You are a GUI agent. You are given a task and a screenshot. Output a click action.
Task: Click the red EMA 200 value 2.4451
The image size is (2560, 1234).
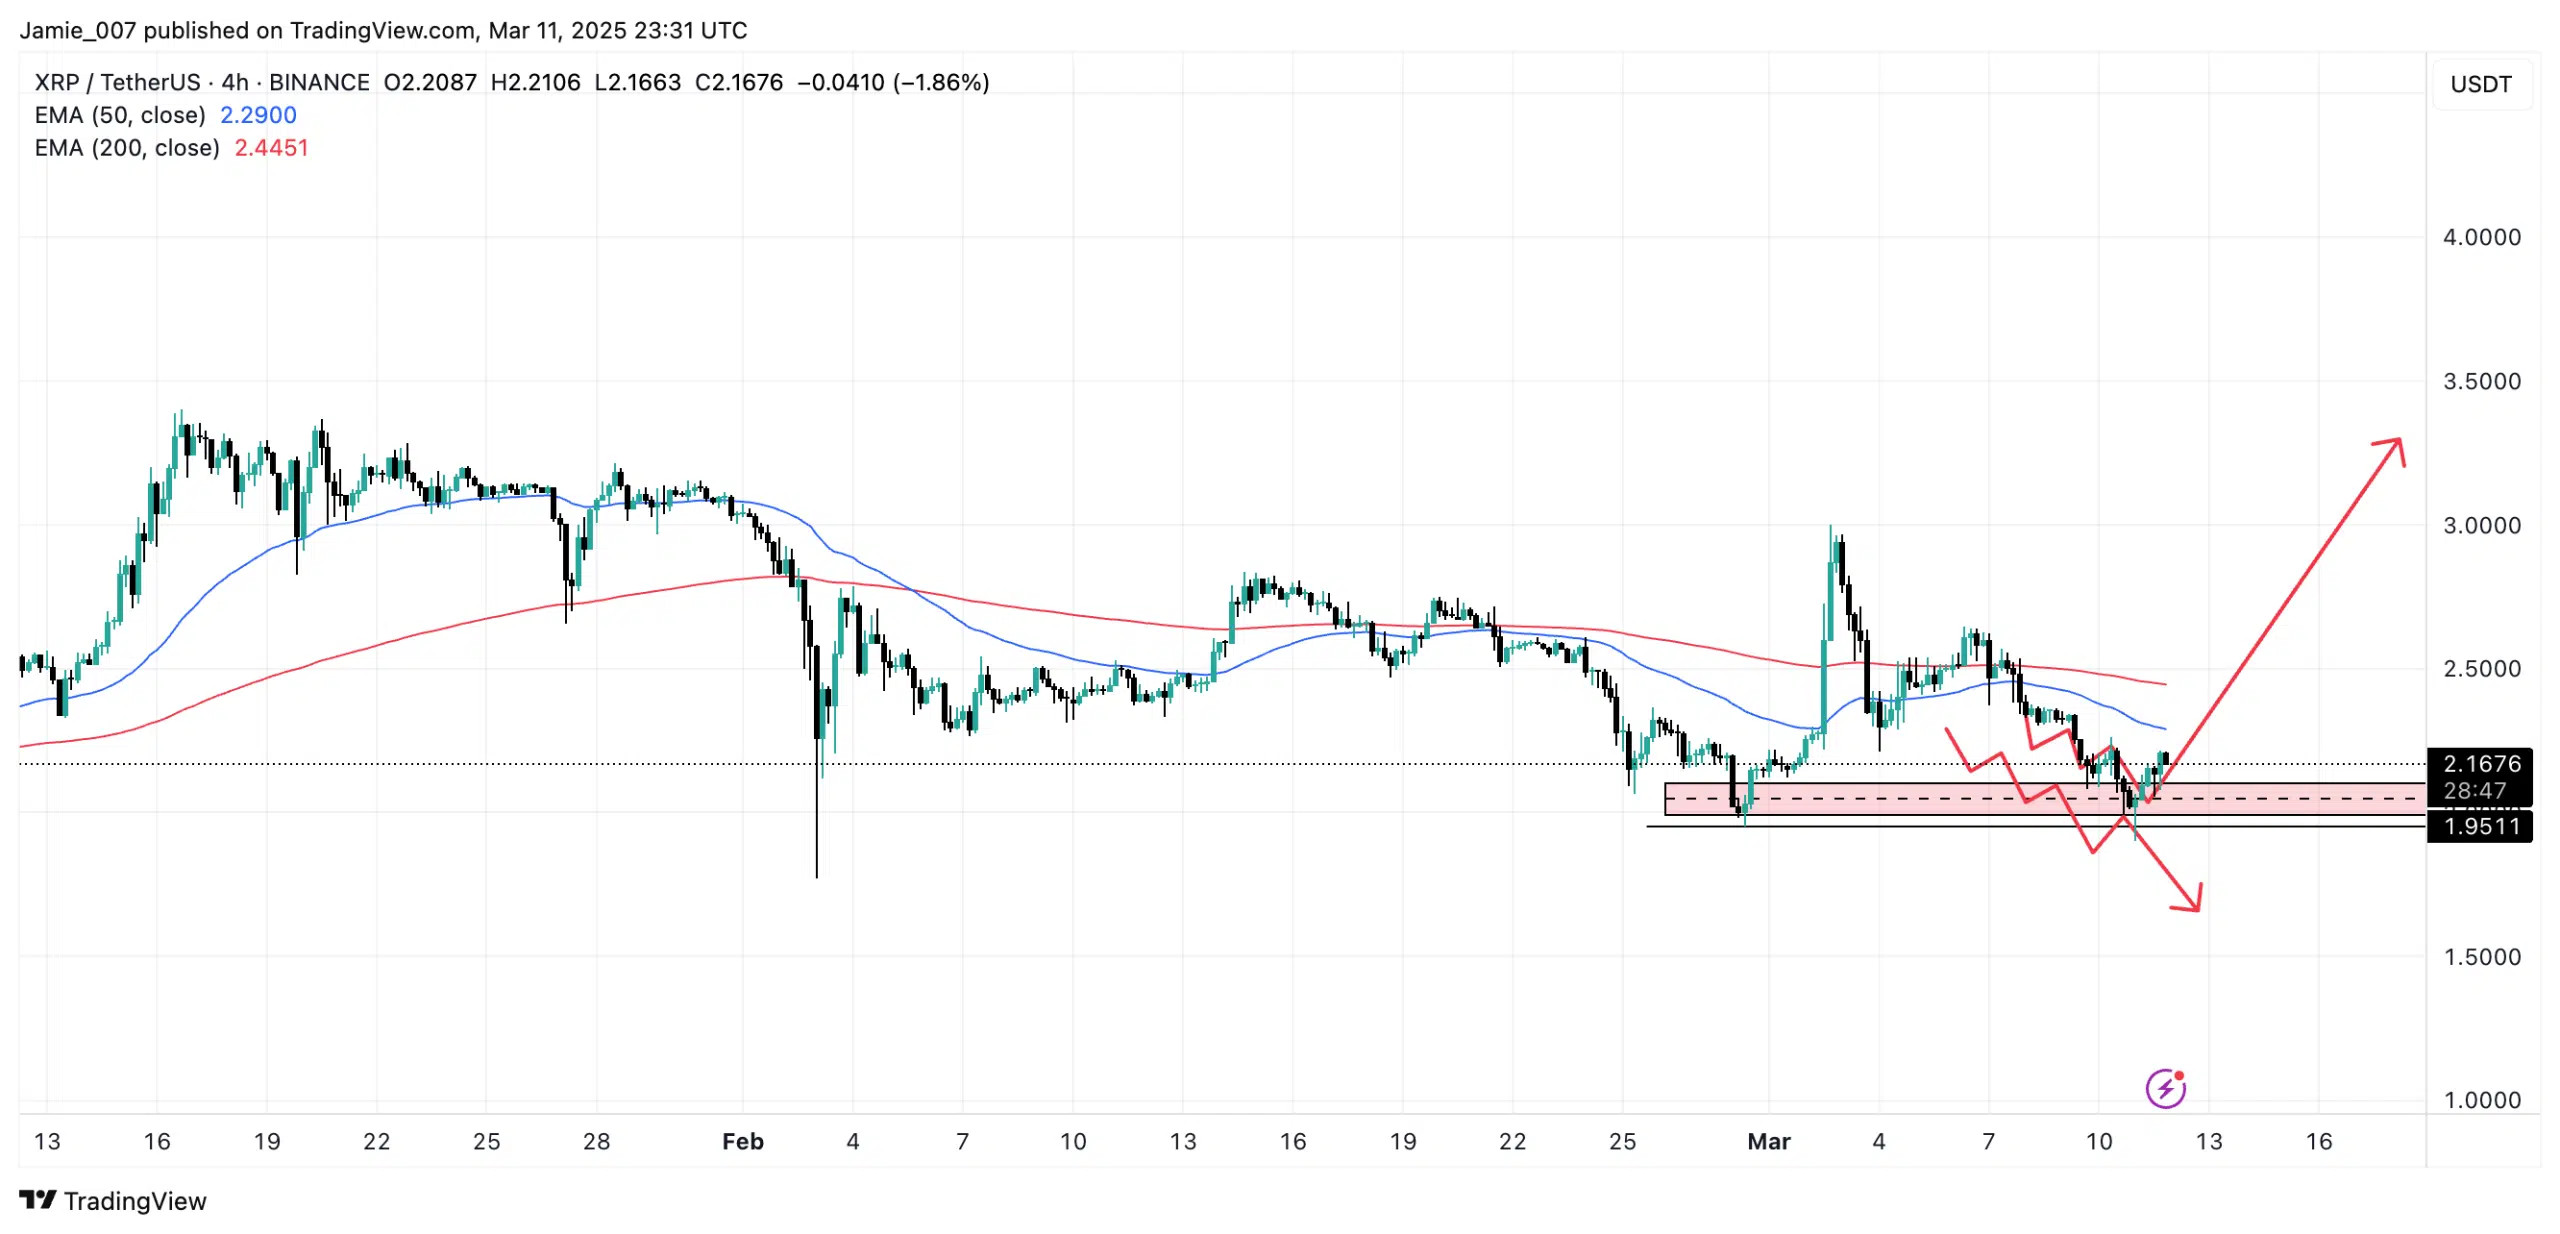point(271,148)
